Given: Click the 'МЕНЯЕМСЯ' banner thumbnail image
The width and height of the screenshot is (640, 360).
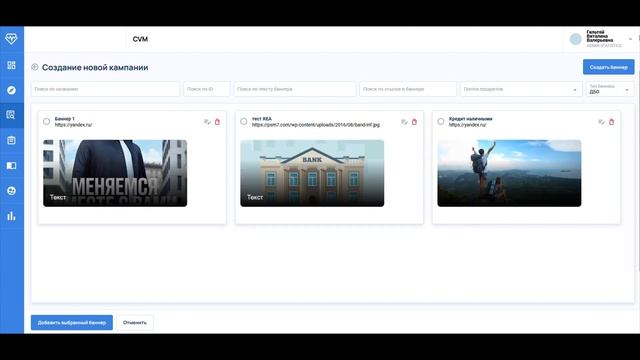Looking at the screenshot, I should (115, 173).
